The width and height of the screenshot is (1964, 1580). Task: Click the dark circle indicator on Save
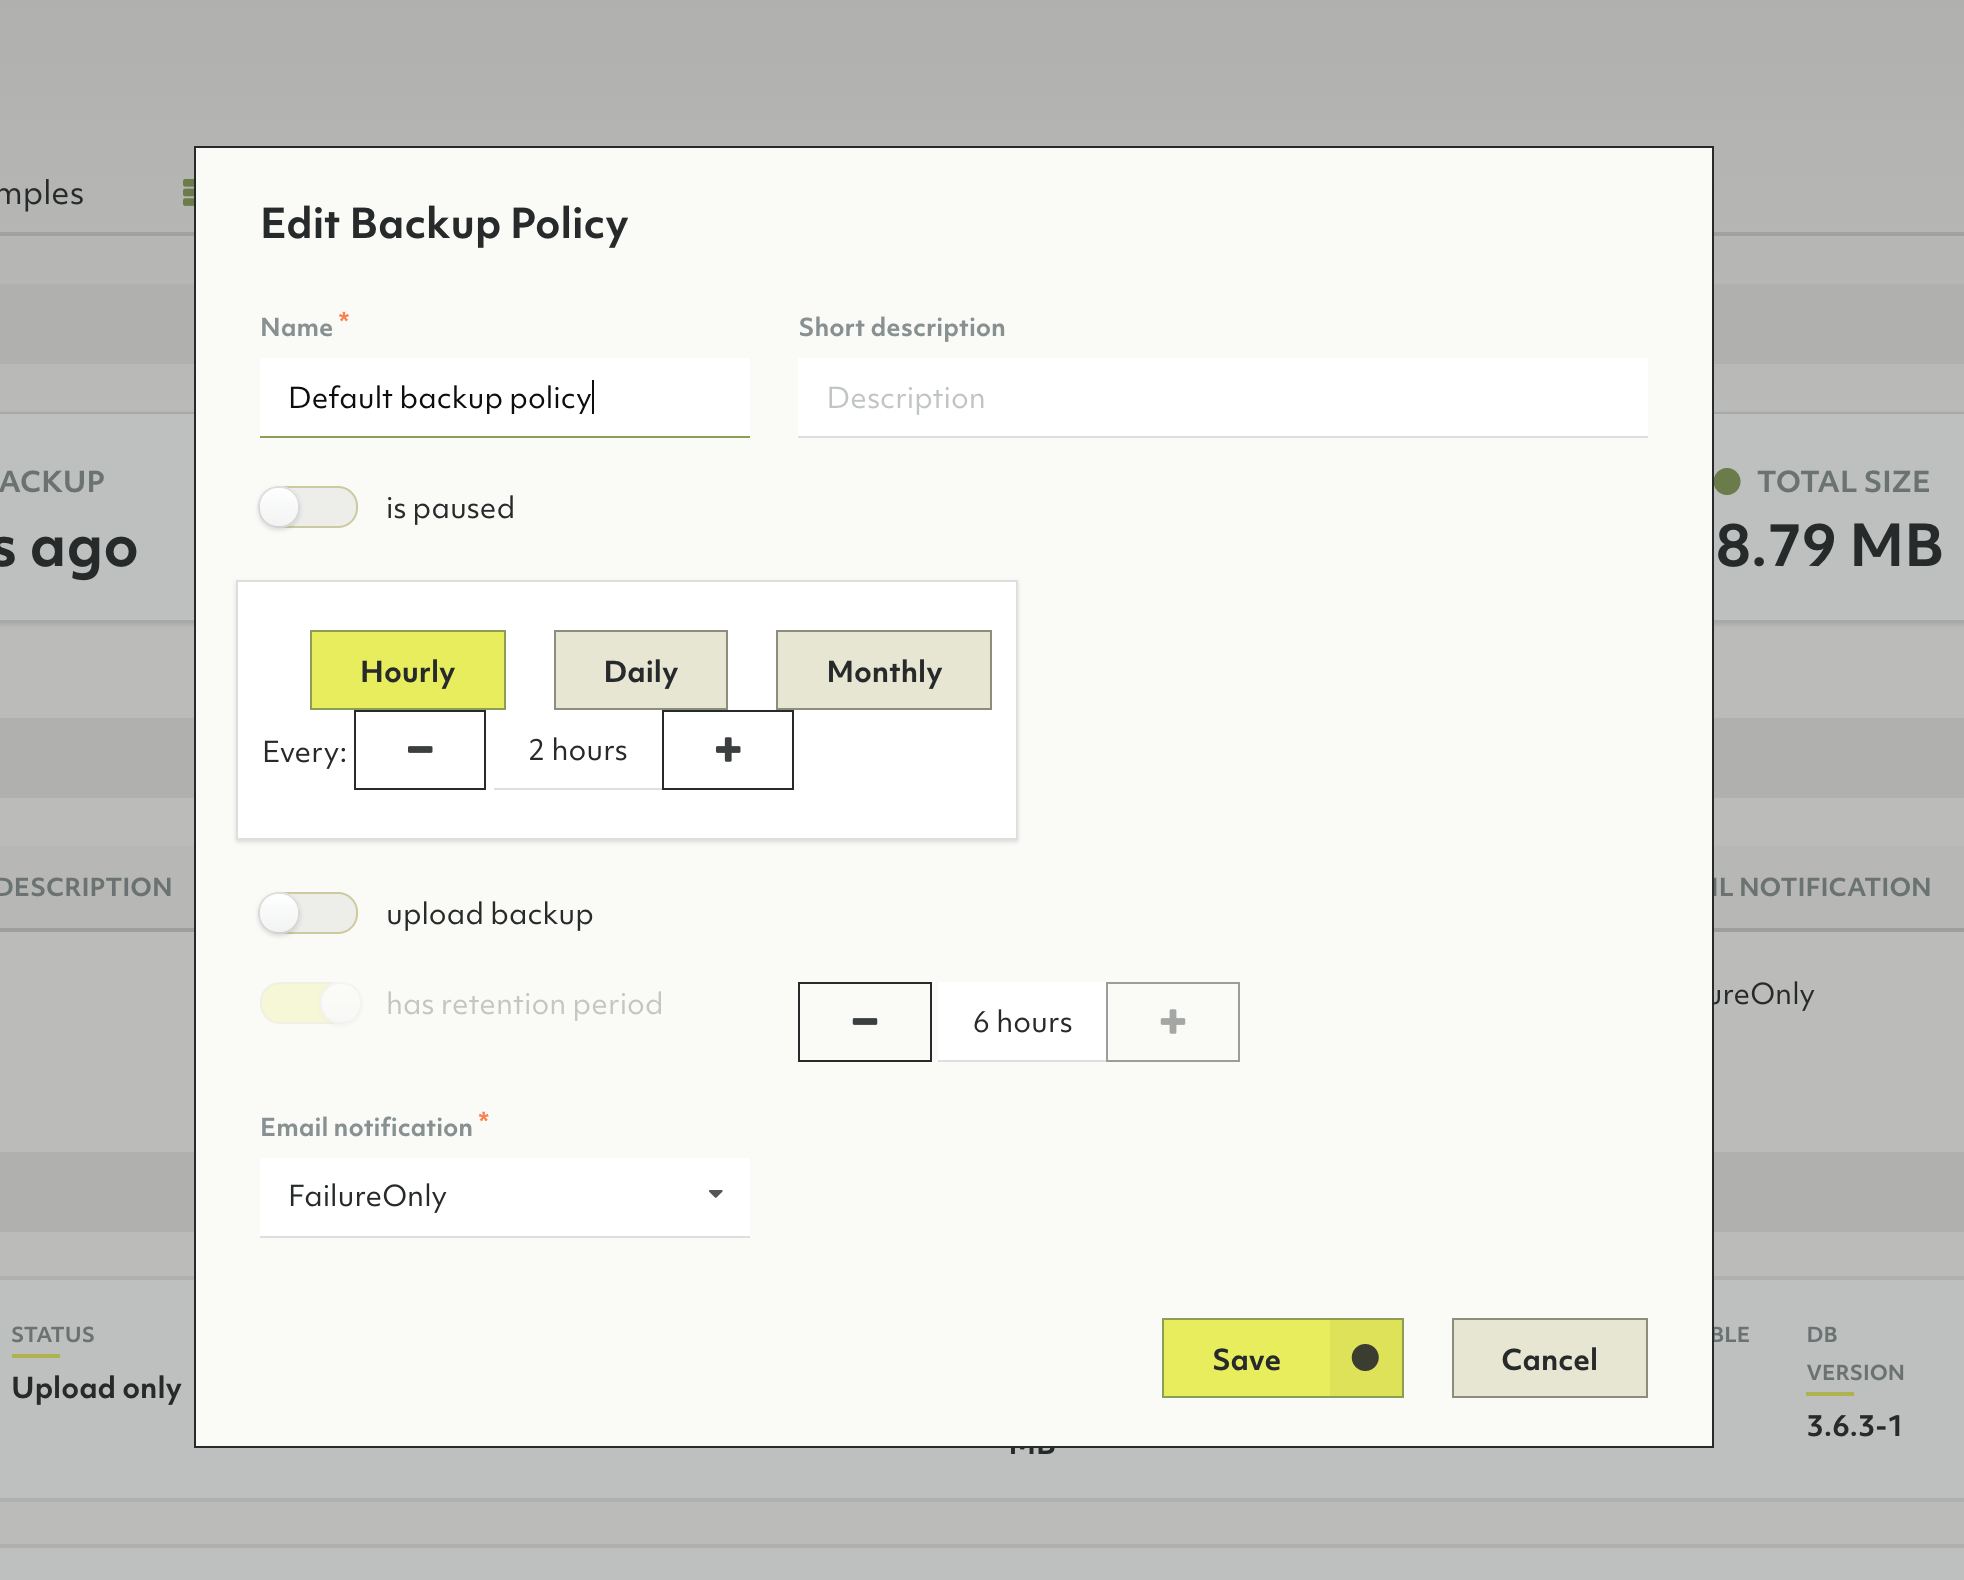[x=1365, y=1358]
